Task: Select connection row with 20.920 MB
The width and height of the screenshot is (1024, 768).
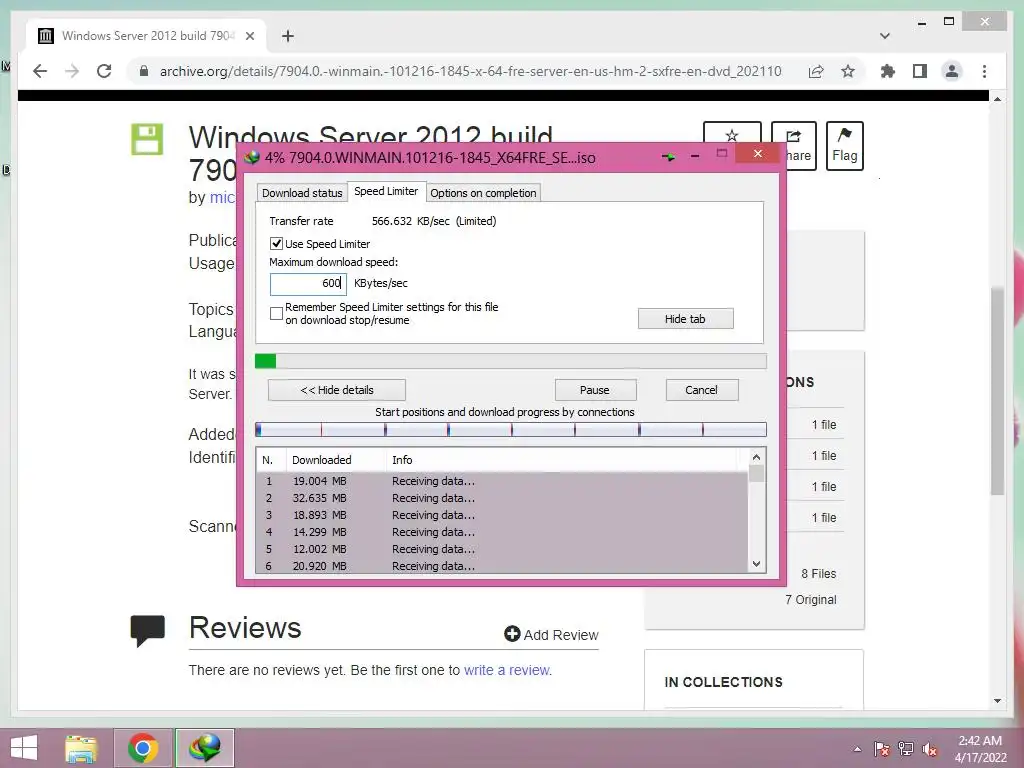Action: pos(502,566)
